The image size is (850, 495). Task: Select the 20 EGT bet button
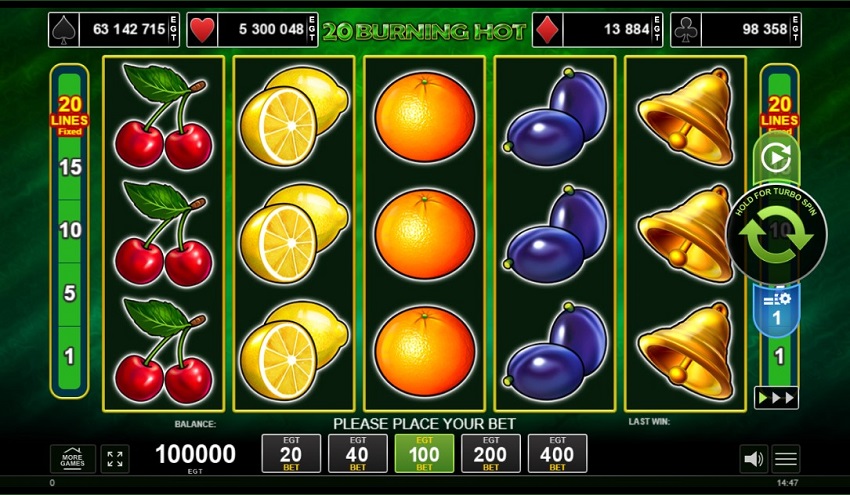pos(291,453)
